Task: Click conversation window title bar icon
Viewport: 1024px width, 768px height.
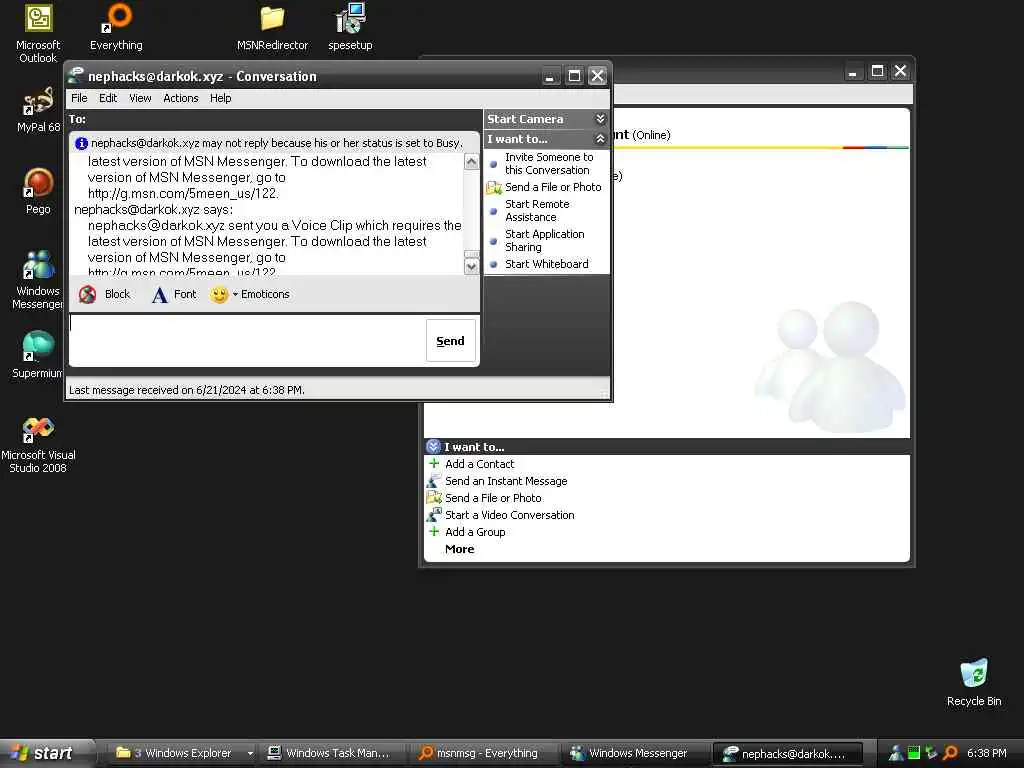Action: (x=76, y=76)
